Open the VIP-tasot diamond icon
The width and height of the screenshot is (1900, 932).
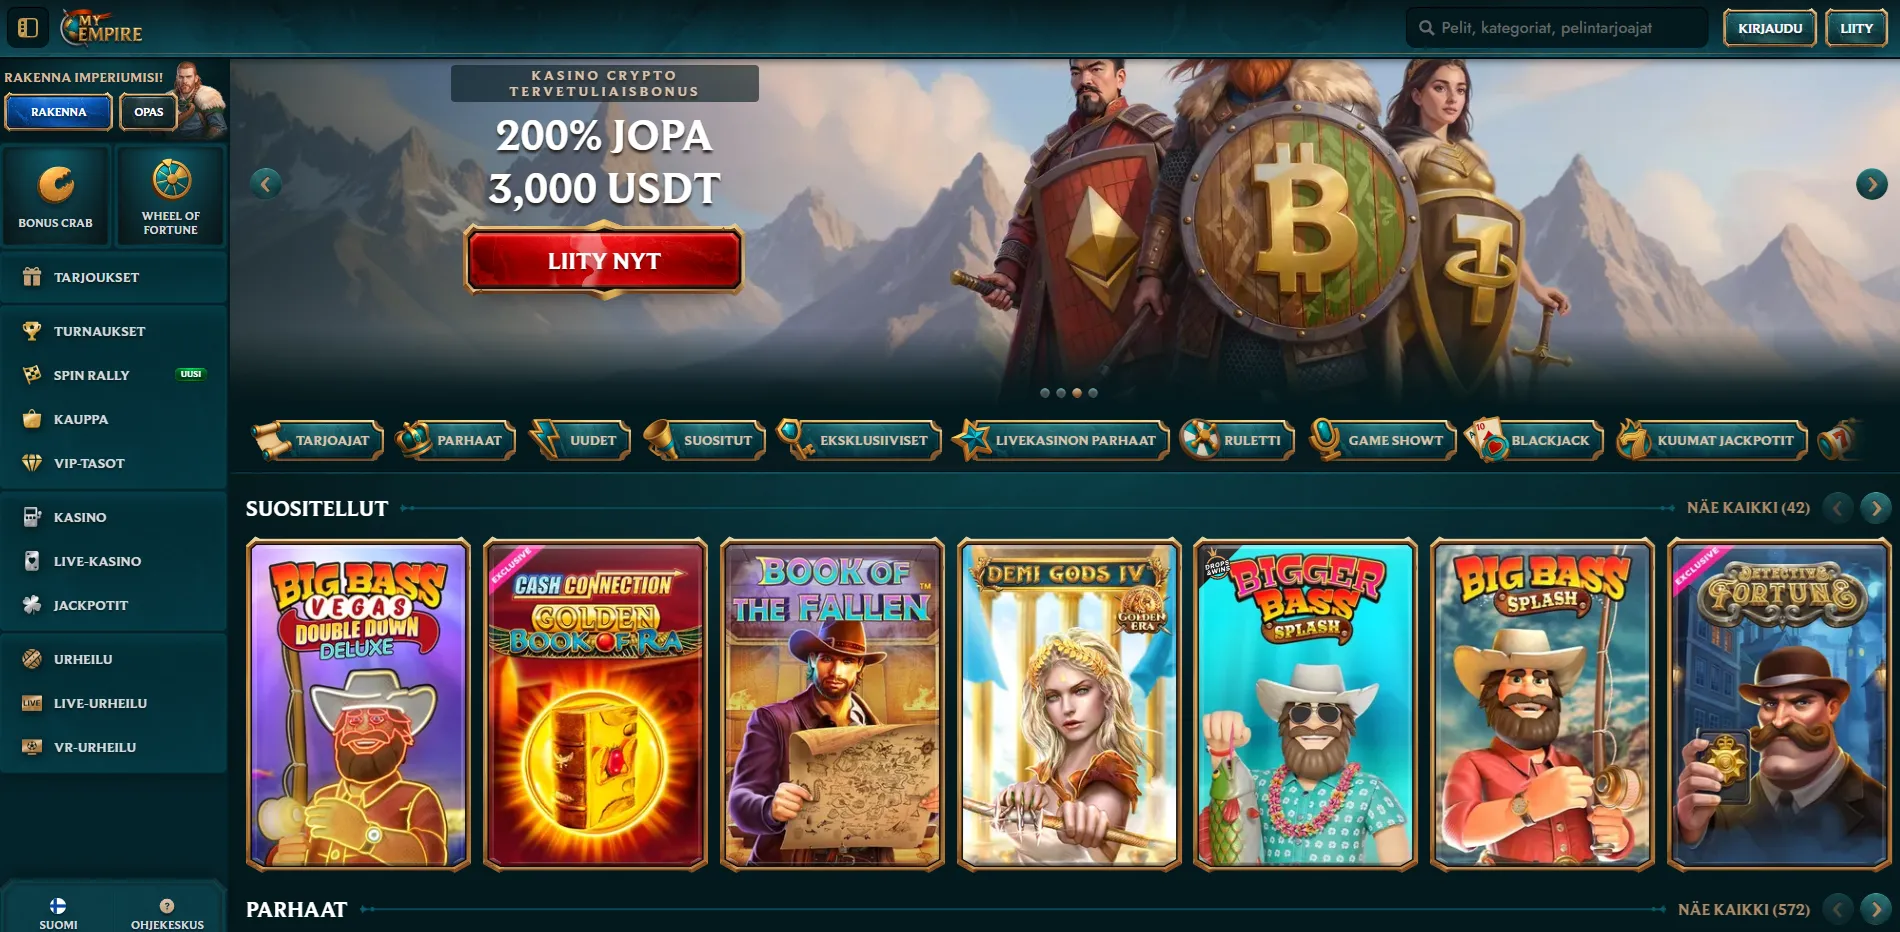pos(32,463)
